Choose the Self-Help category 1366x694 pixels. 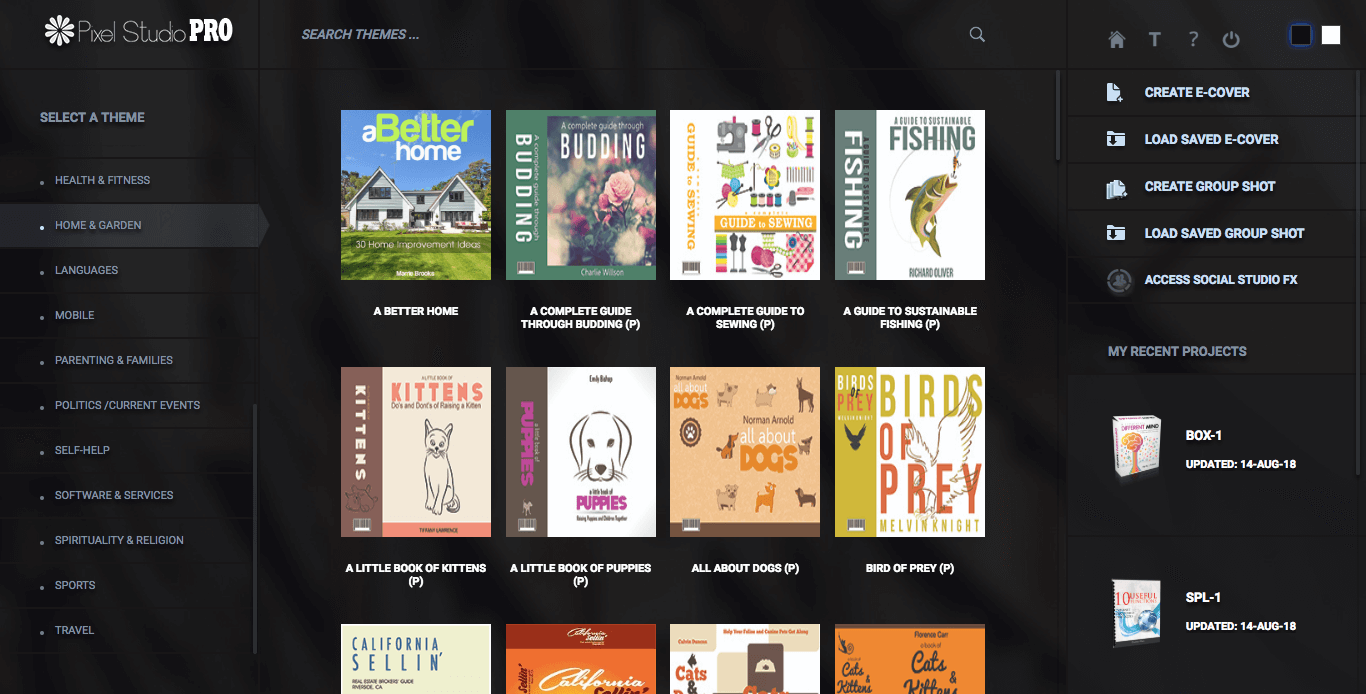(82, 450)
